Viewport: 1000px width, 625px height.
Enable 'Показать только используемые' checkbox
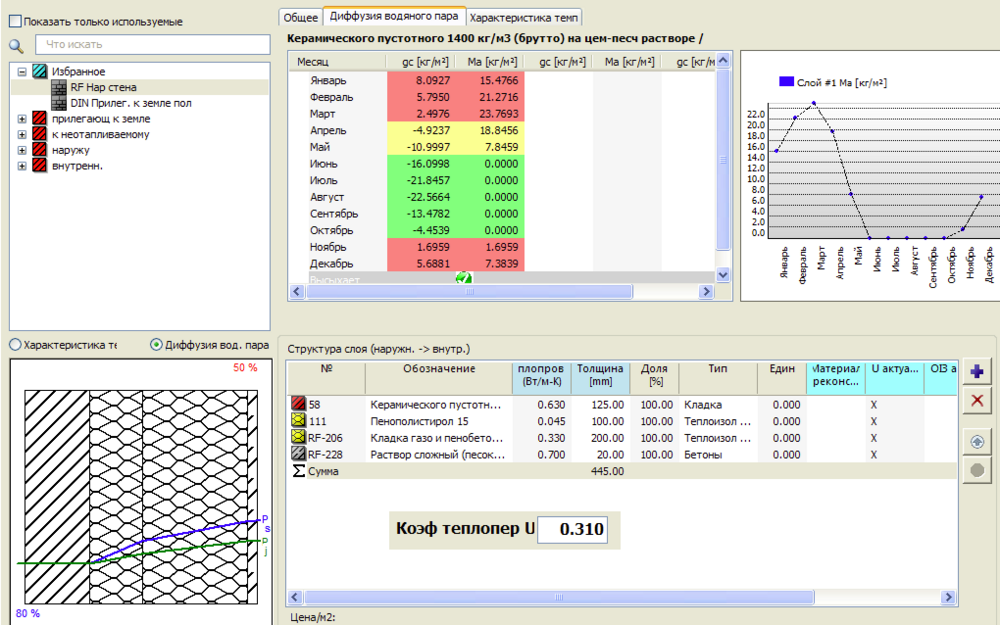pos(15,21)
